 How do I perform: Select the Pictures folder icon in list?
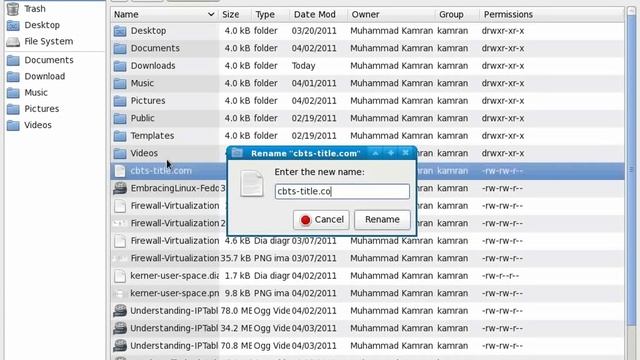[x=120, y=101]
